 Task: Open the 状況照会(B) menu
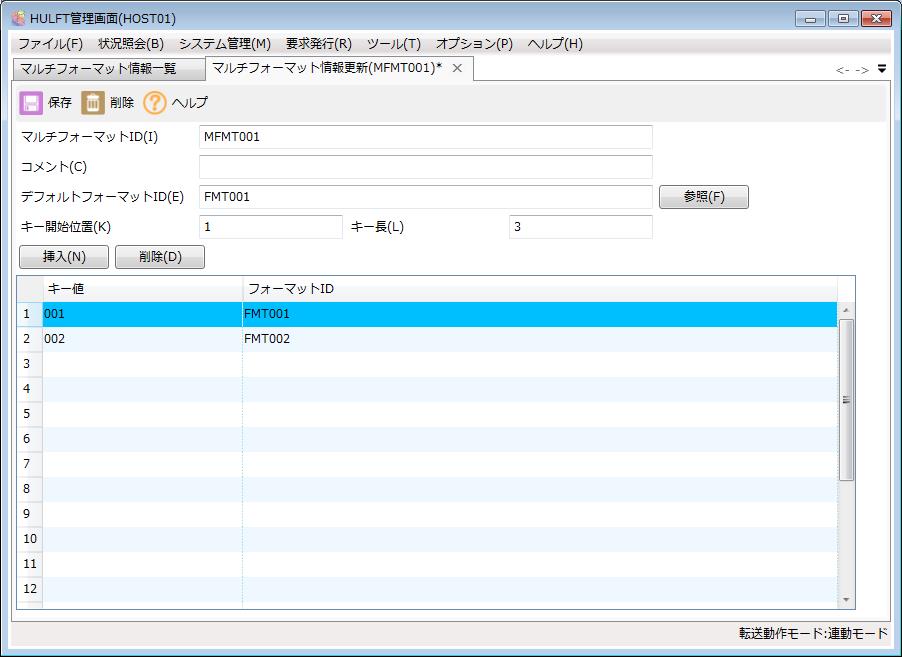(x=131, y=44)
